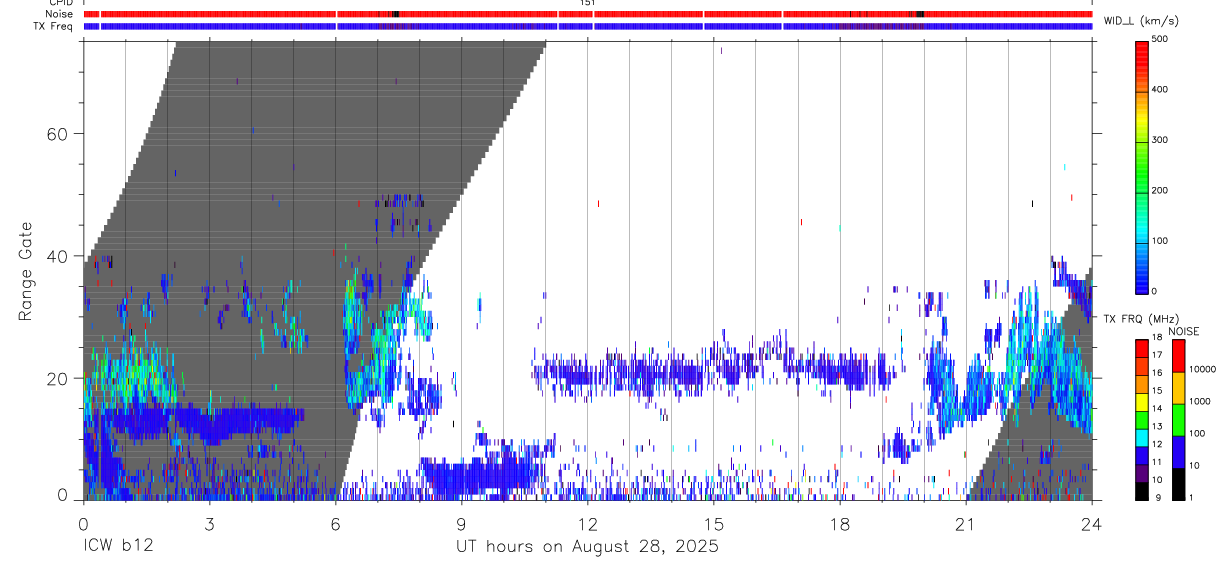The width and height of the screenshot is (1228, 567).
Task: Click the 300 tick on WID colorbar
Action: 1160,140
